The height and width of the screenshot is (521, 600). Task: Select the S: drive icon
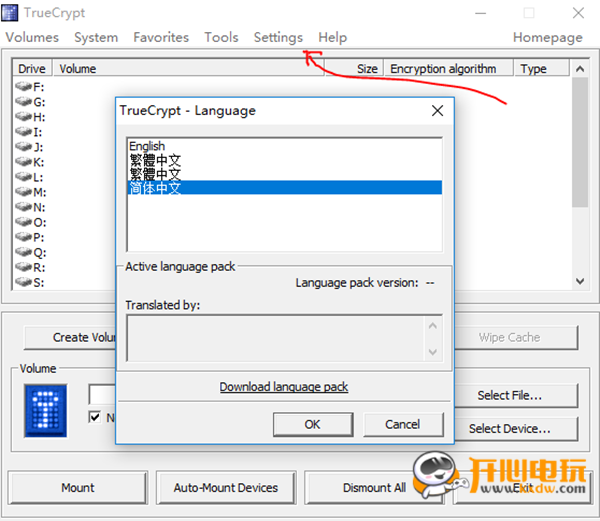click(x=24, y=282)
